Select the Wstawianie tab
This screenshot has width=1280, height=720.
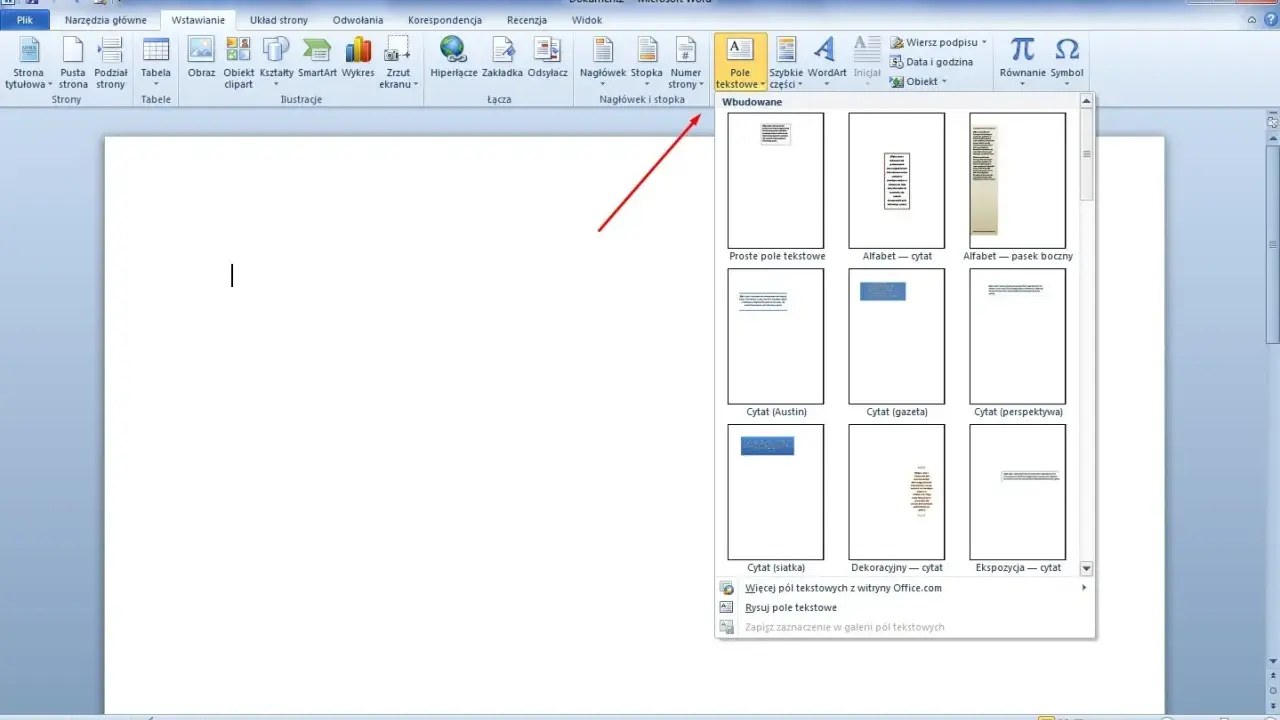click(x=197, y=20)
